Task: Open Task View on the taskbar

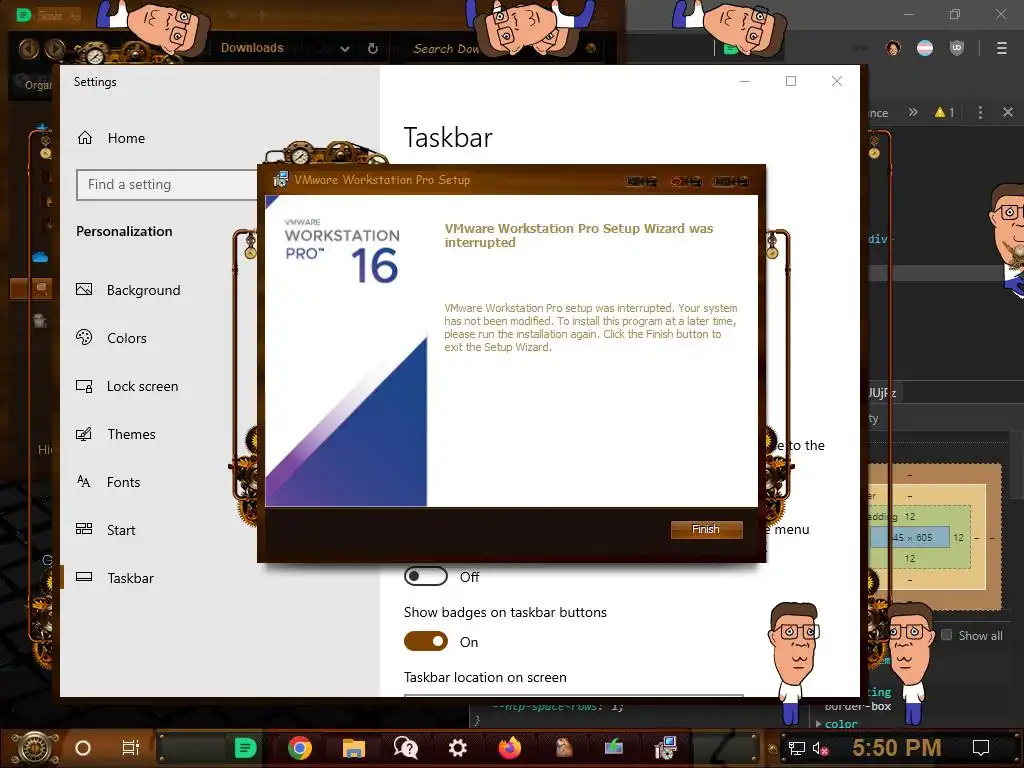Action: coord(131,748)
